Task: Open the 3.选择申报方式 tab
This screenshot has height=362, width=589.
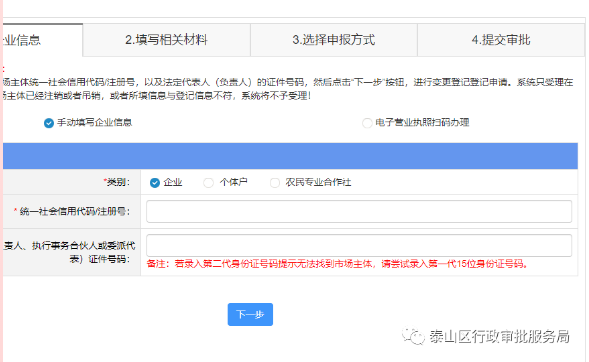Action: [334, 40]
